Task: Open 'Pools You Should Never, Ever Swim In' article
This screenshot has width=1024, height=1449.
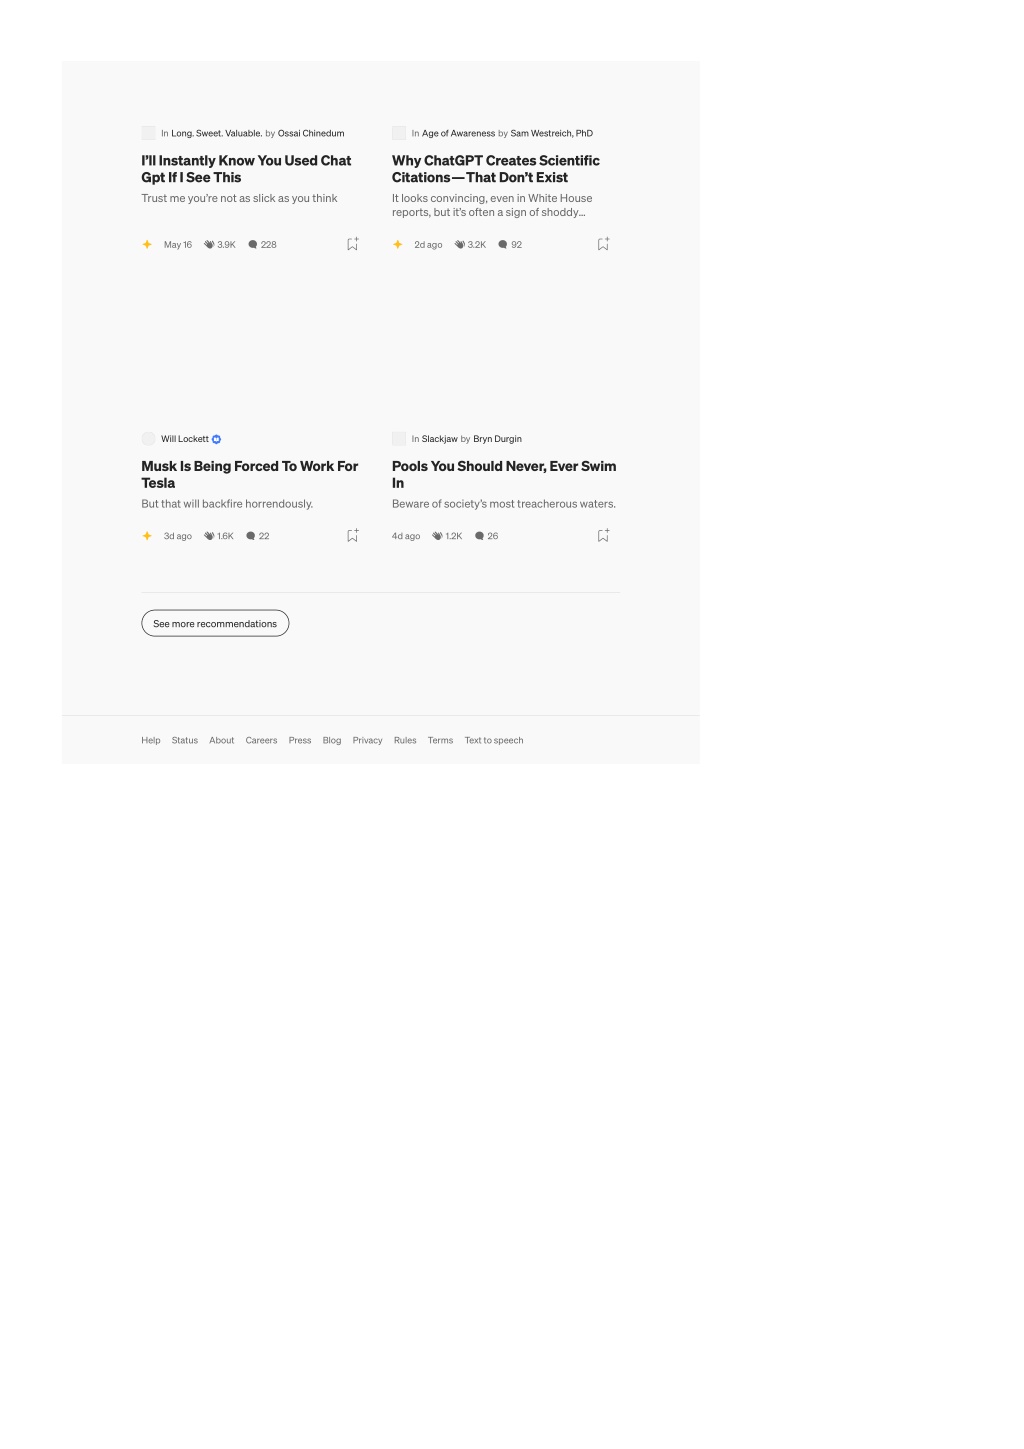Action: pyautogui.click(x=504, y=474)
